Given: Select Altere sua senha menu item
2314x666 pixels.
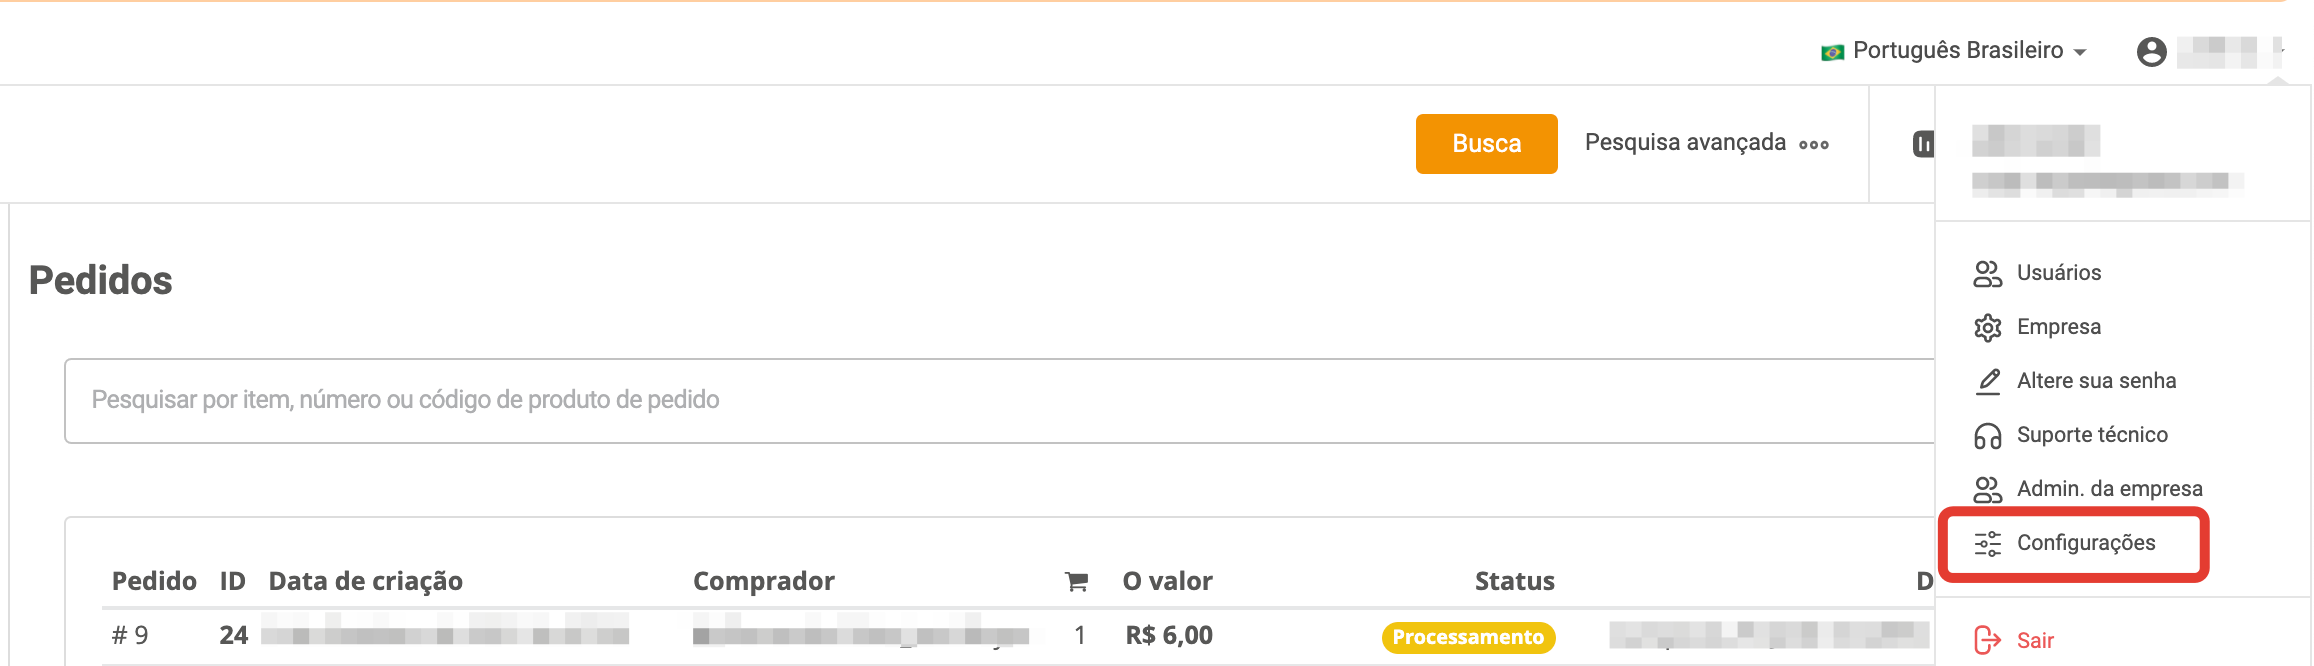Looking at the screenshot, I should [x=2096, y=381].
